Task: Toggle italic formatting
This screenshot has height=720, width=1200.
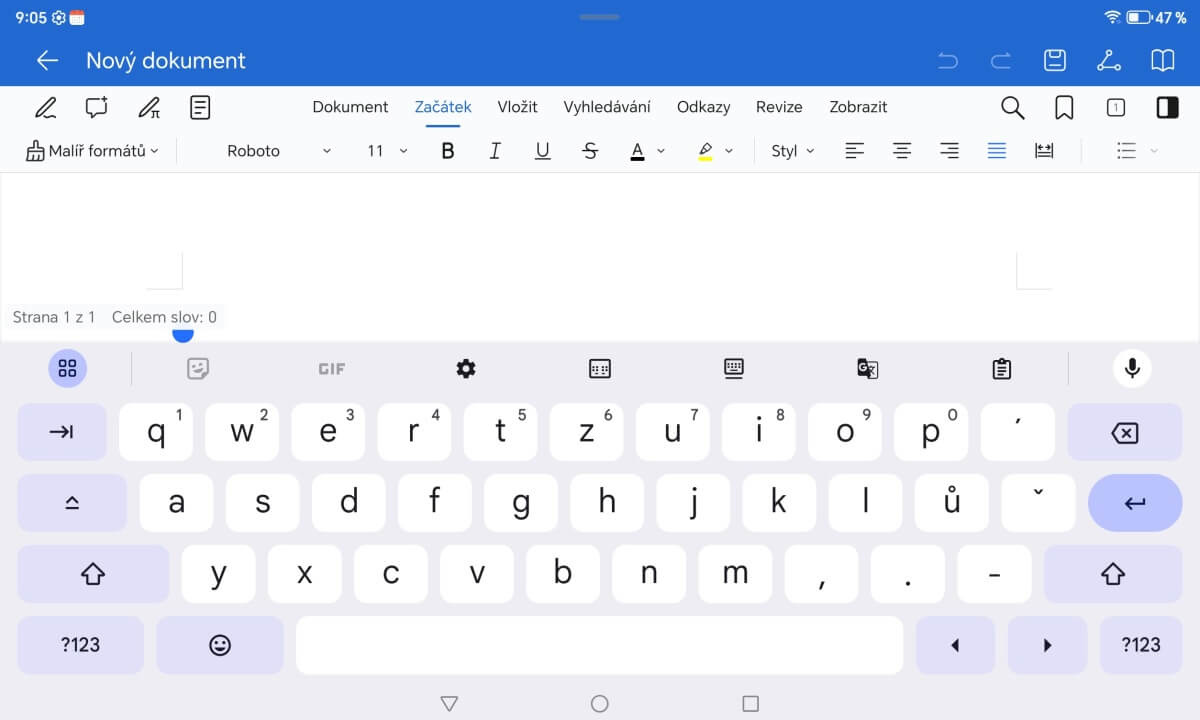Action: 495,151
